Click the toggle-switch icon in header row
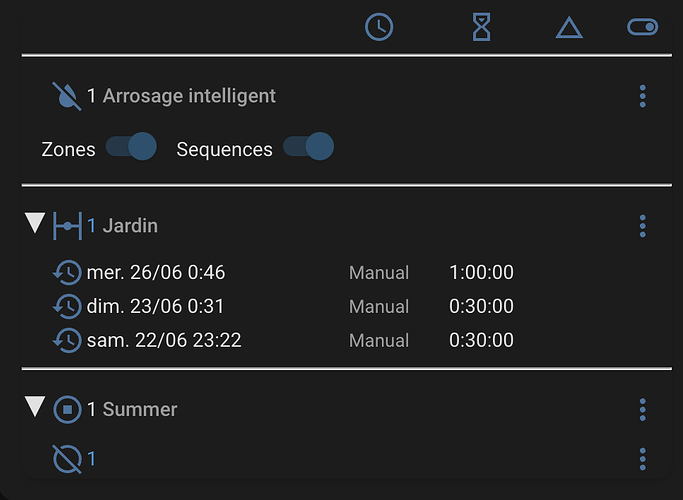The image size is (683, 500). (x=642, y=27)
